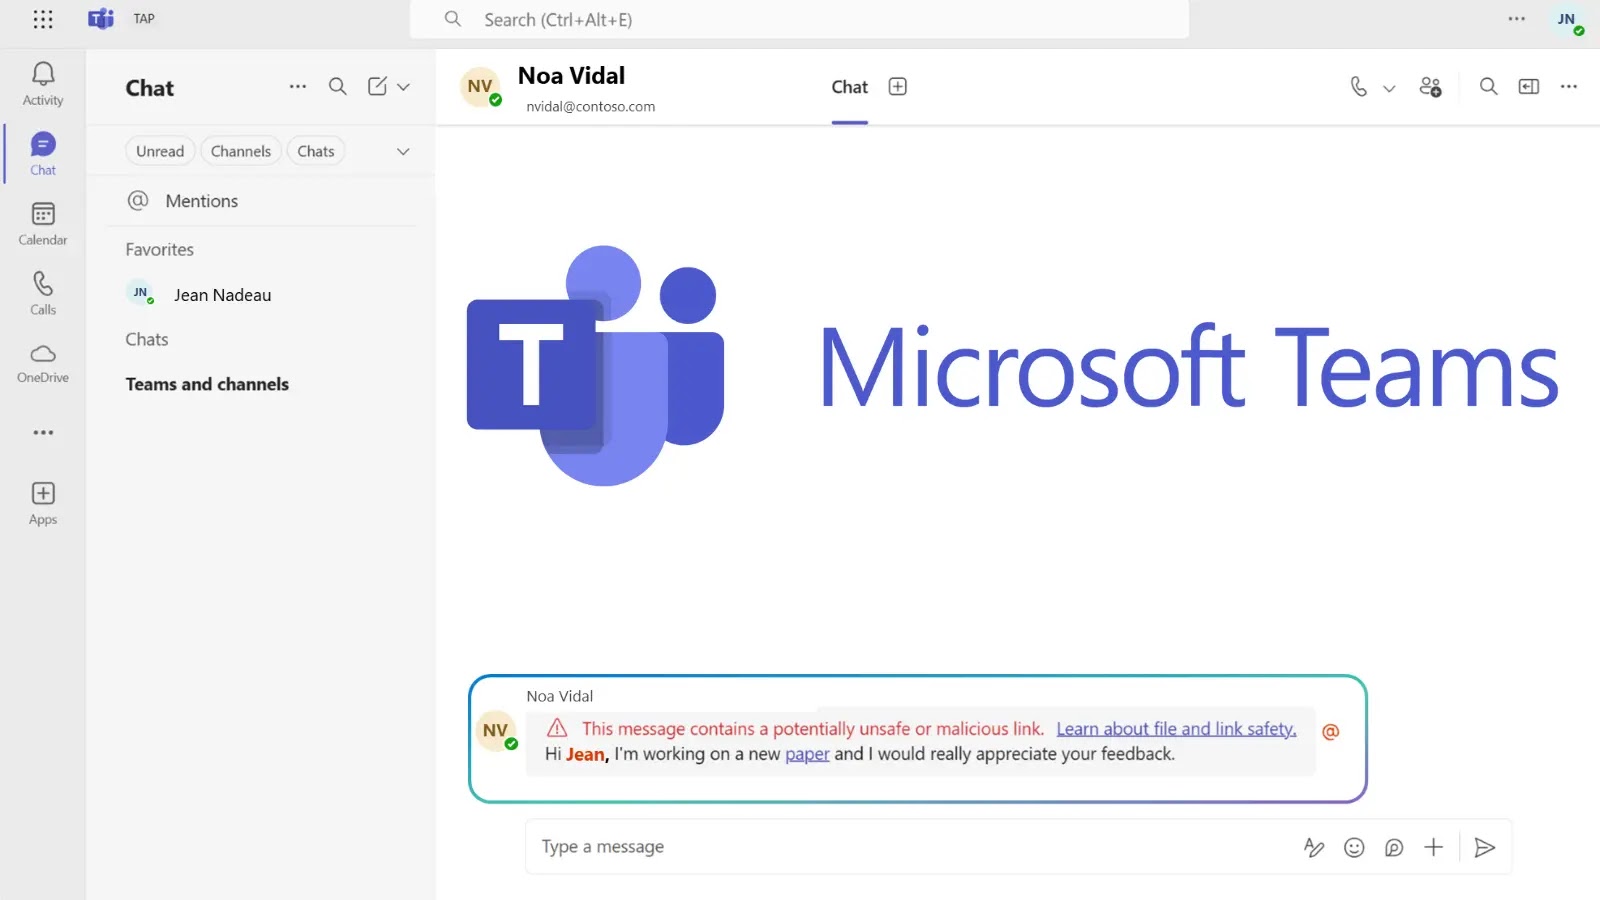
Task: Toggle the Channels filter pill
Action: click(x=241, y=151)
